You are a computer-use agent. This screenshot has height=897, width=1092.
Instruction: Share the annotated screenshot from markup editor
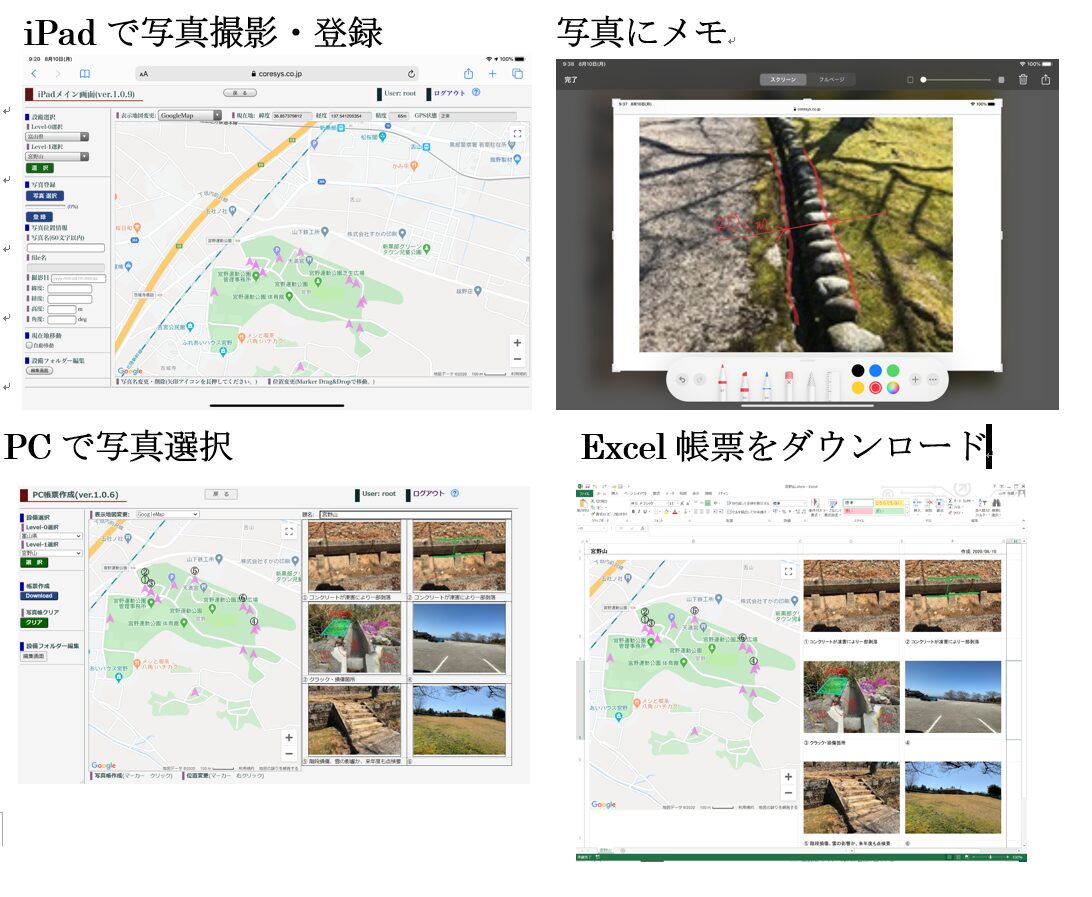[x=1045, y=79]
